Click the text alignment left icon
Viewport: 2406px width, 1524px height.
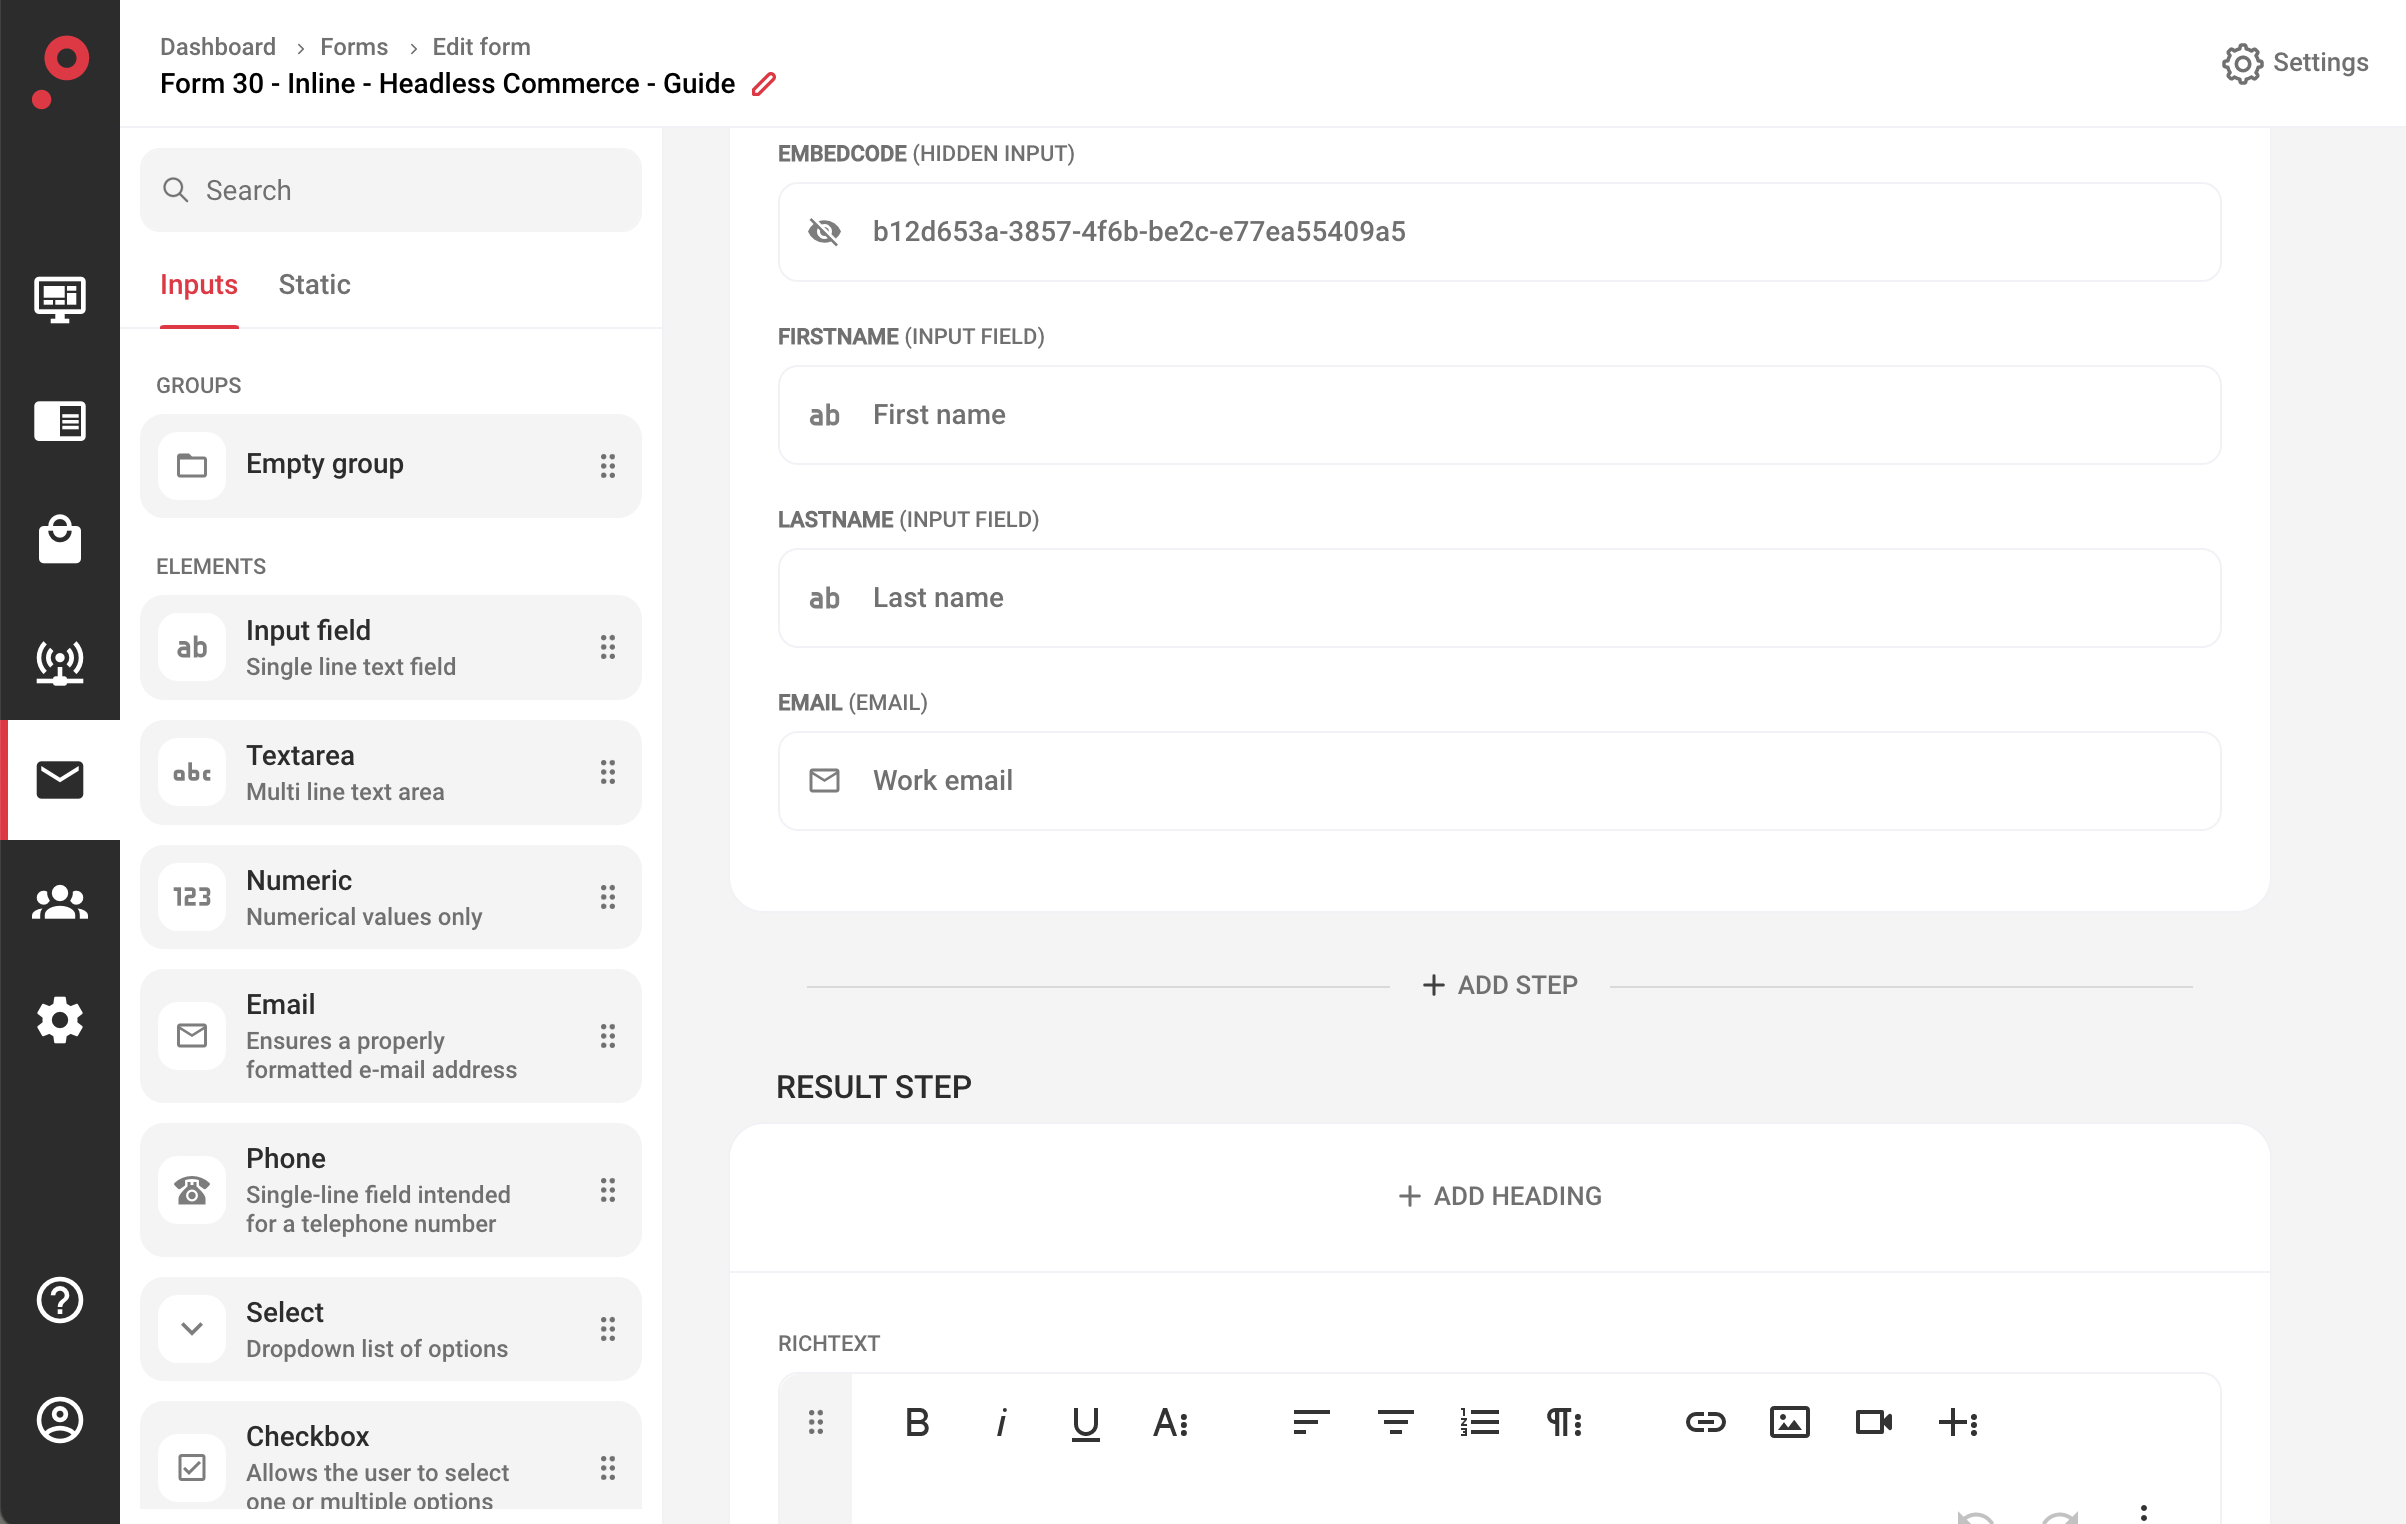(x=1312, y=1421)
